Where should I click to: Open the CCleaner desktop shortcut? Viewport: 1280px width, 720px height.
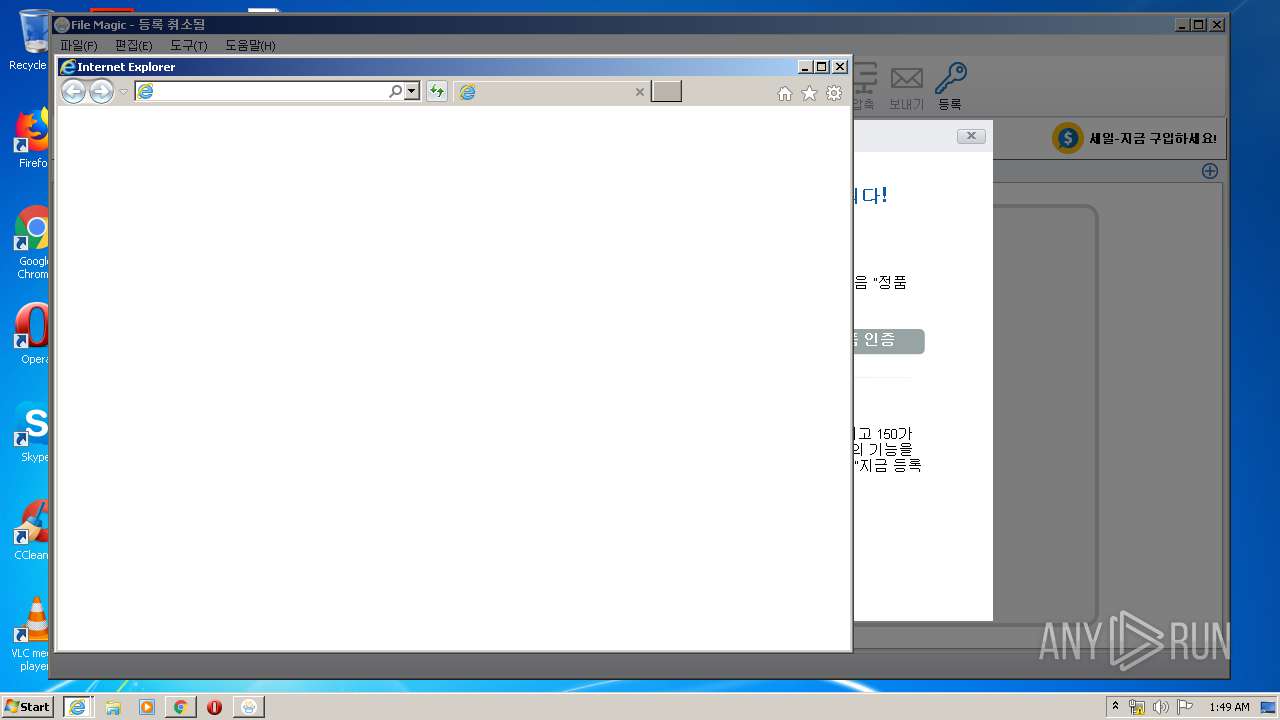(x=34, y=530)
